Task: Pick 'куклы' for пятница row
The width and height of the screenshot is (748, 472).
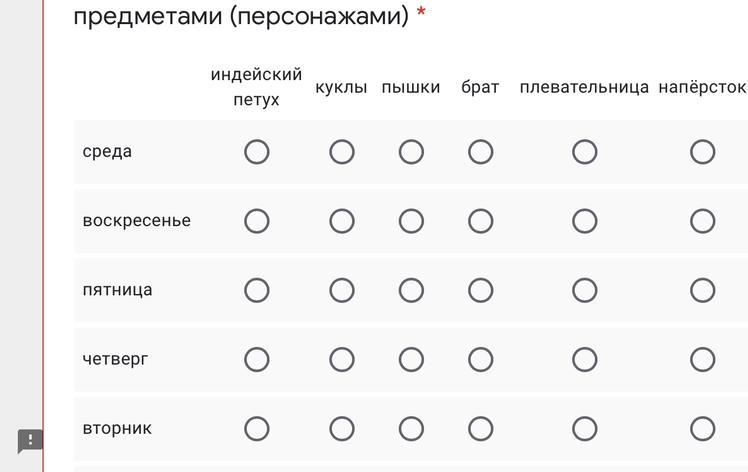Action: point(342,290)
